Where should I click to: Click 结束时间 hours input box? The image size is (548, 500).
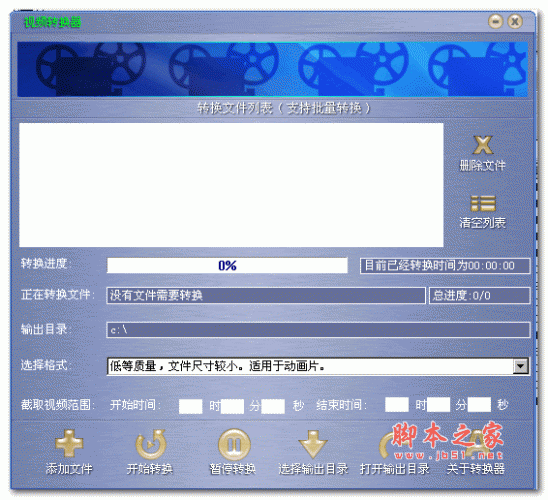click(x=397, y=405)
